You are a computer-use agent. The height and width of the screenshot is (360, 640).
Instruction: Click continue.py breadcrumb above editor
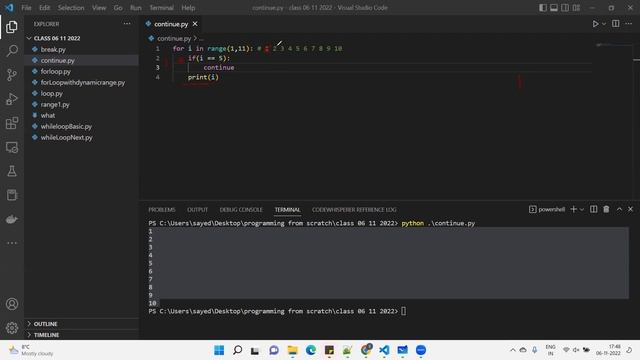pos(174,38)
